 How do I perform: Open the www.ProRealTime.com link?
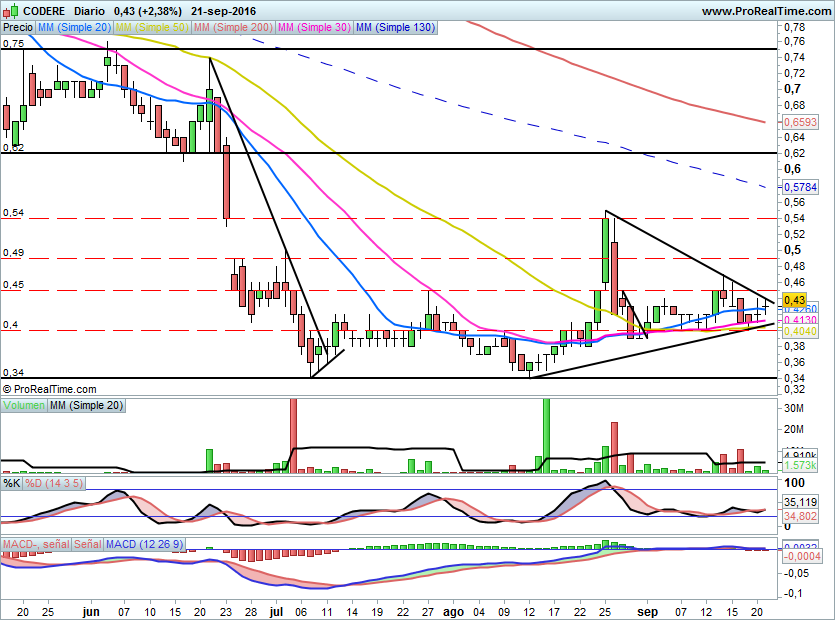pyautogui.click(x=765, y=11)
